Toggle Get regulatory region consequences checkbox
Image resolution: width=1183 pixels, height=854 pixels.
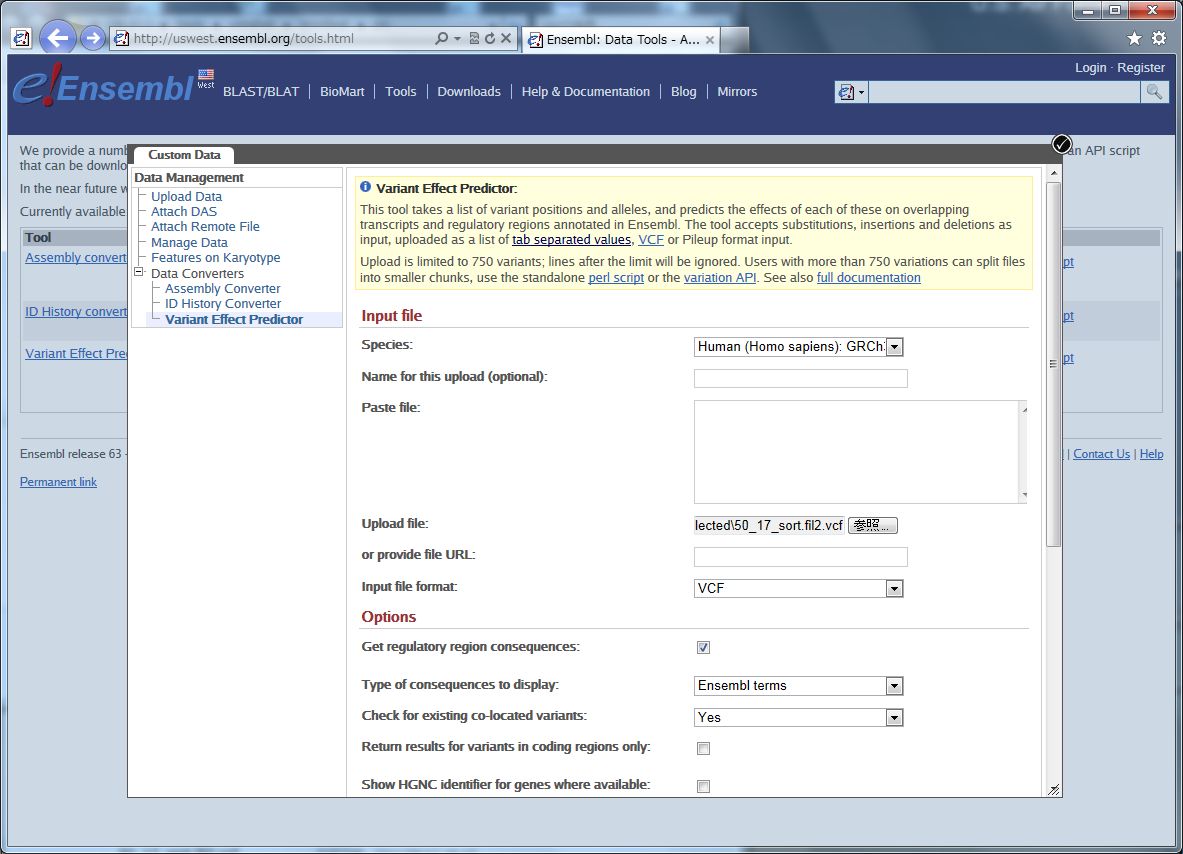pos(703,647)
